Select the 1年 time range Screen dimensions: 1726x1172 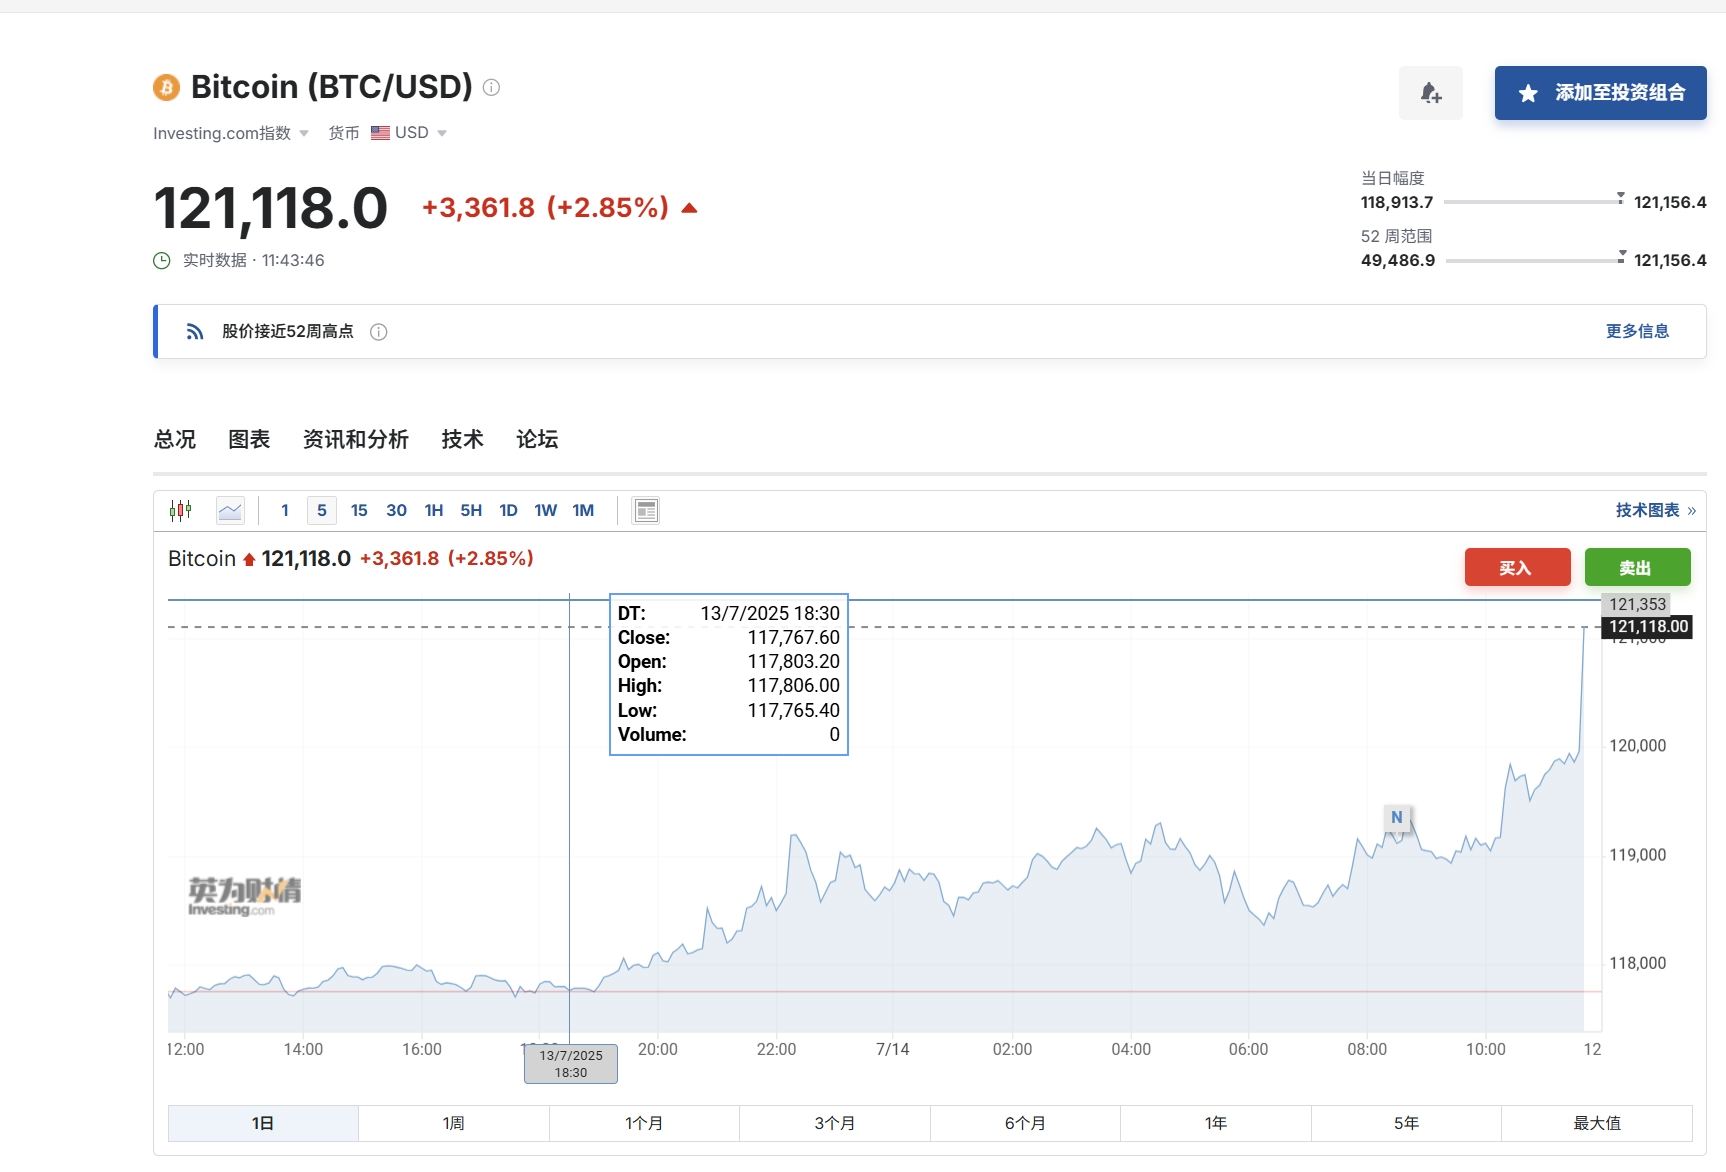click(1216, 1123)
